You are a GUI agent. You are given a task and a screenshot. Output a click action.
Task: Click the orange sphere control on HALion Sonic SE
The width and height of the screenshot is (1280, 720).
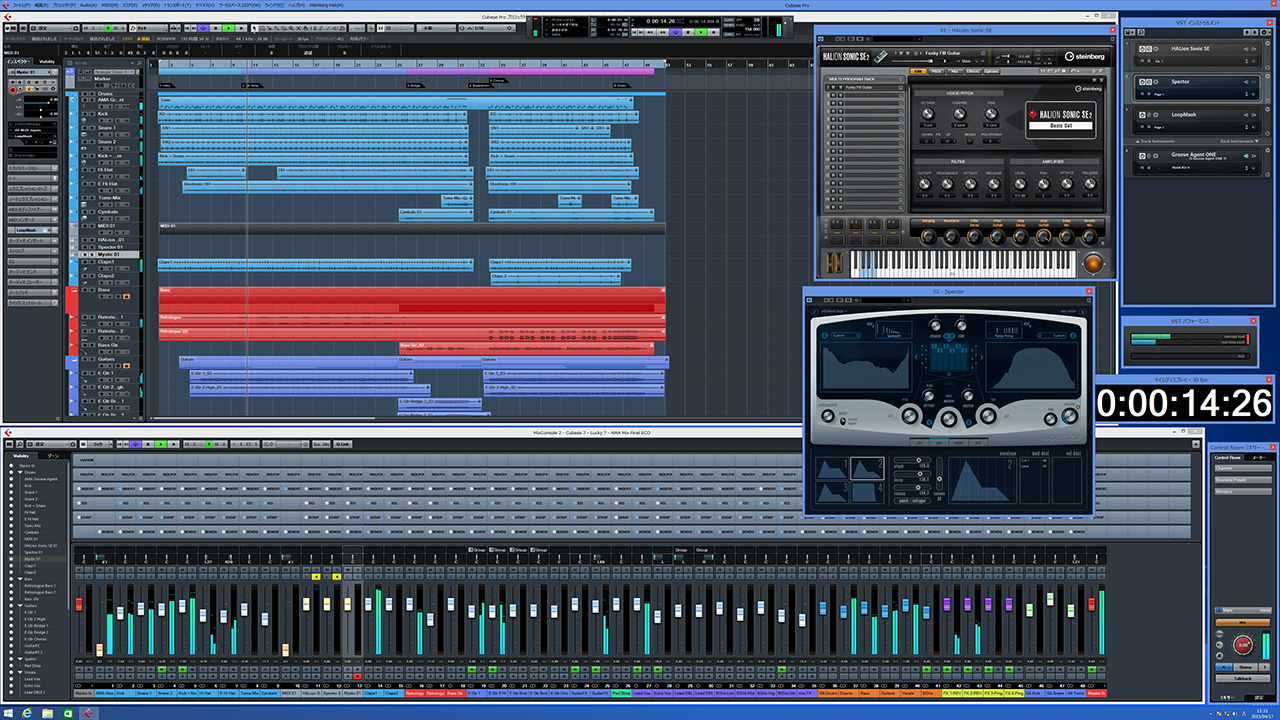coord(1094,264)
